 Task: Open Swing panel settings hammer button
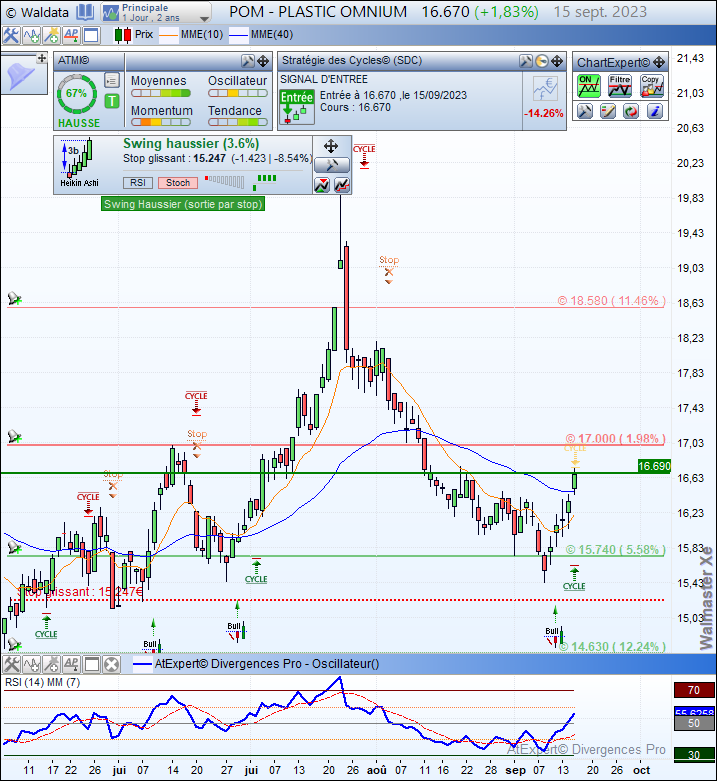332,165
